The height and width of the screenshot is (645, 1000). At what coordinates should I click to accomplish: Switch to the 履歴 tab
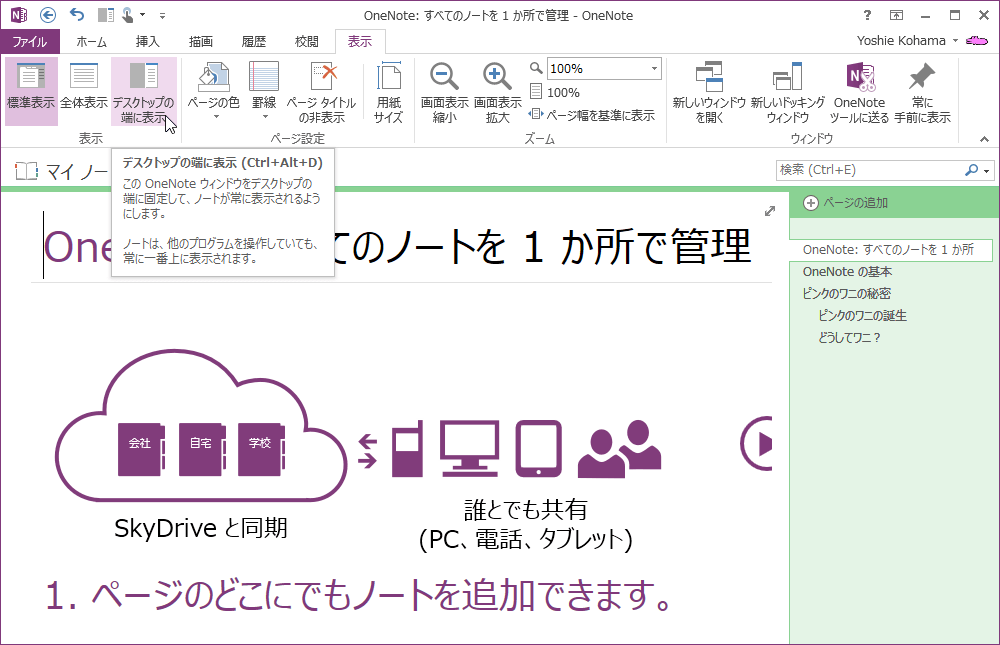tap(253, 41)
